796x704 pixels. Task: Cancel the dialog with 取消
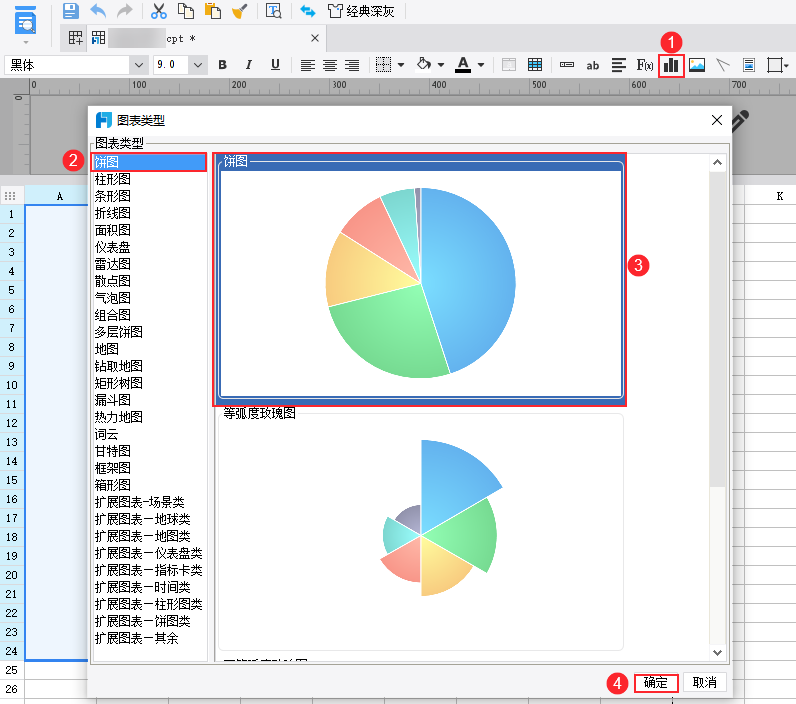[705, 683]
